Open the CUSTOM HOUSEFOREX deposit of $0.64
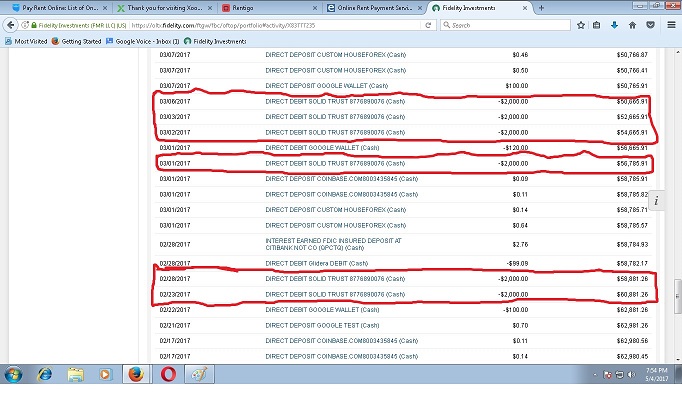This screenshot has width=682, height=402. click(336, 225)
